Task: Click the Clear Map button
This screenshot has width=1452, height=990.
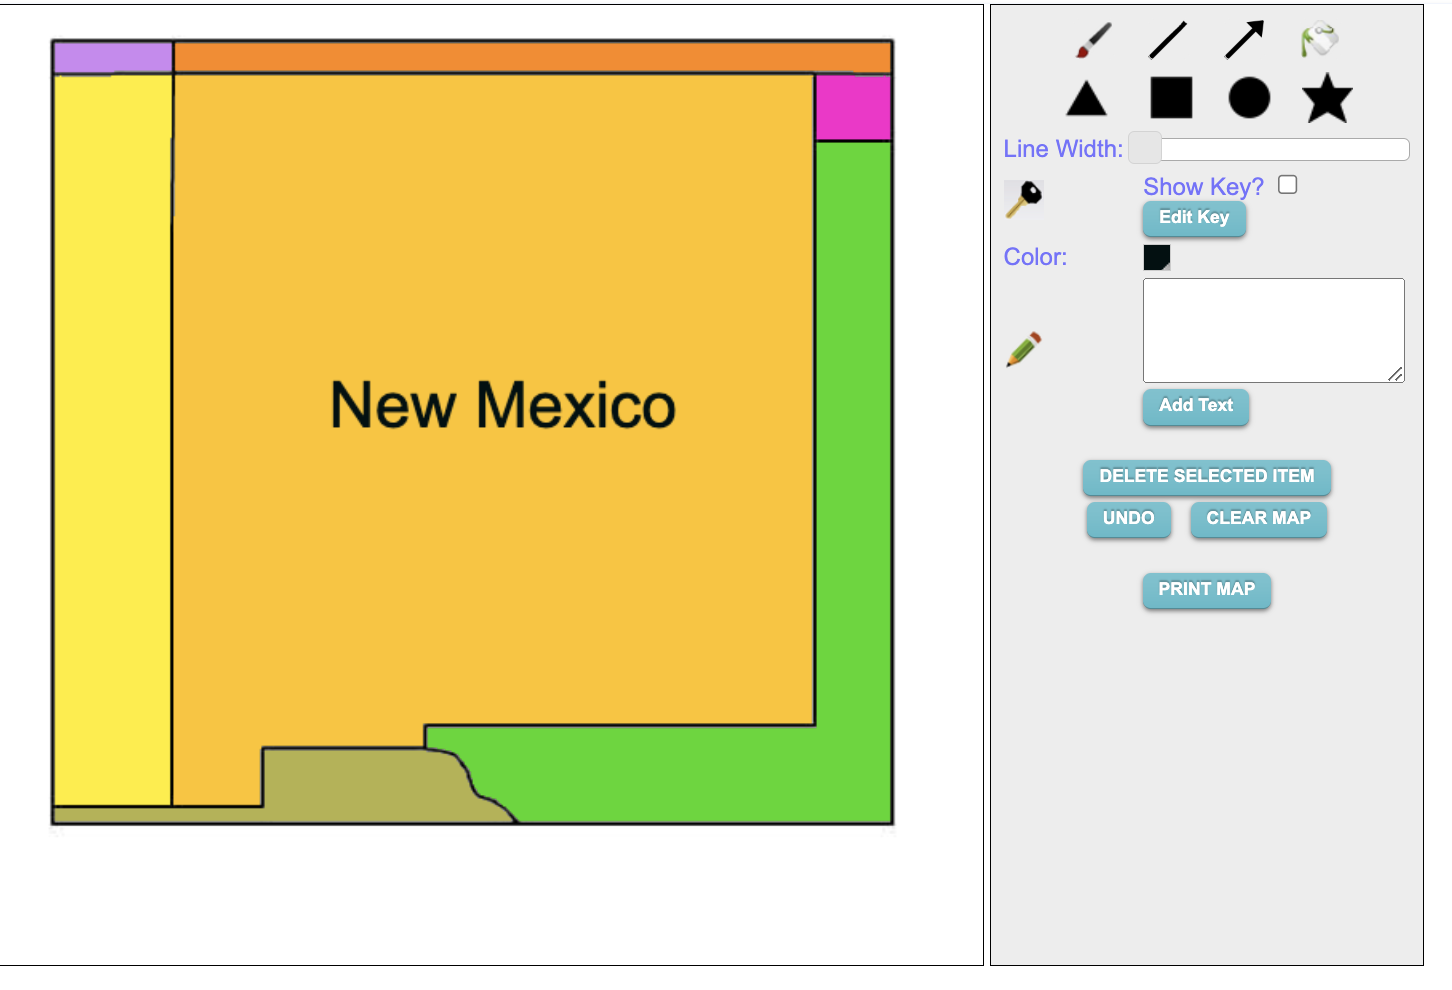Action: coord(1259,519)
